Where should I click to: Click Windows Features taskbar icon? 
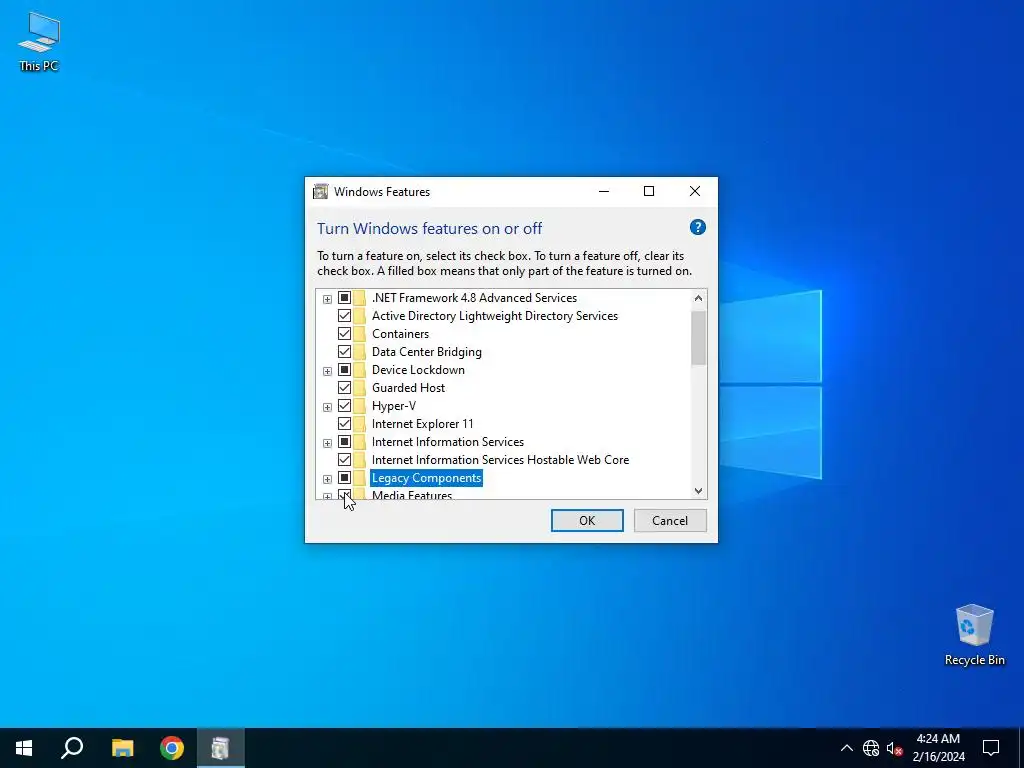coord(221,748)
